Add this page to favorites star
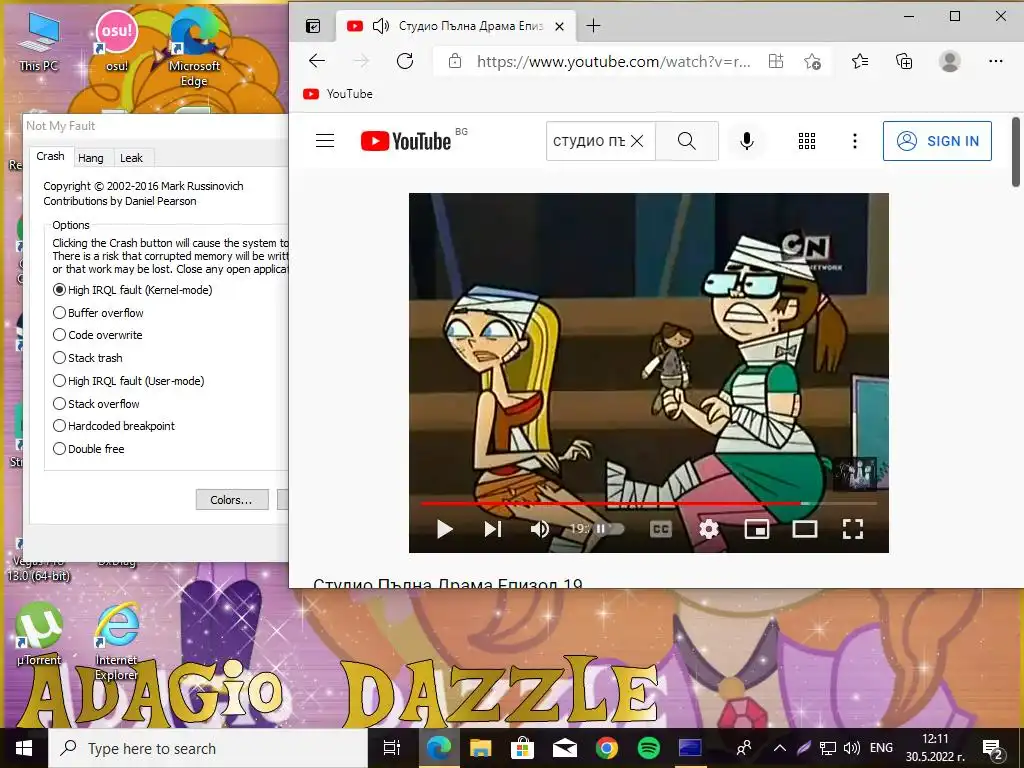 (812, 61)
